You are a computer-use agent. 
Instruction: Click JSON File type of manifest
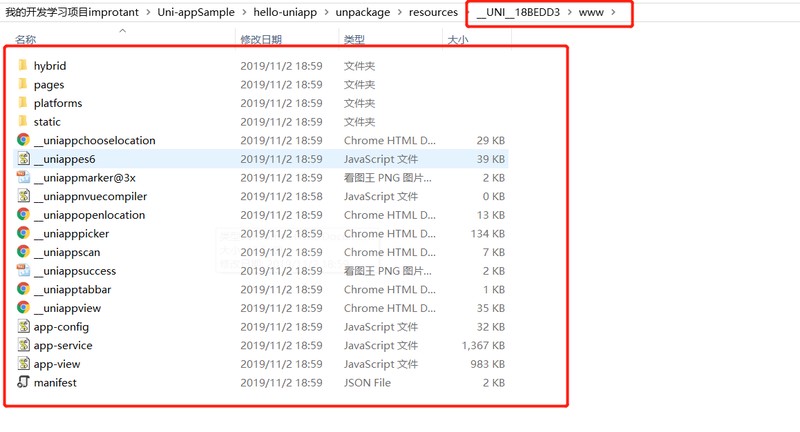click(x=367, y=383)
